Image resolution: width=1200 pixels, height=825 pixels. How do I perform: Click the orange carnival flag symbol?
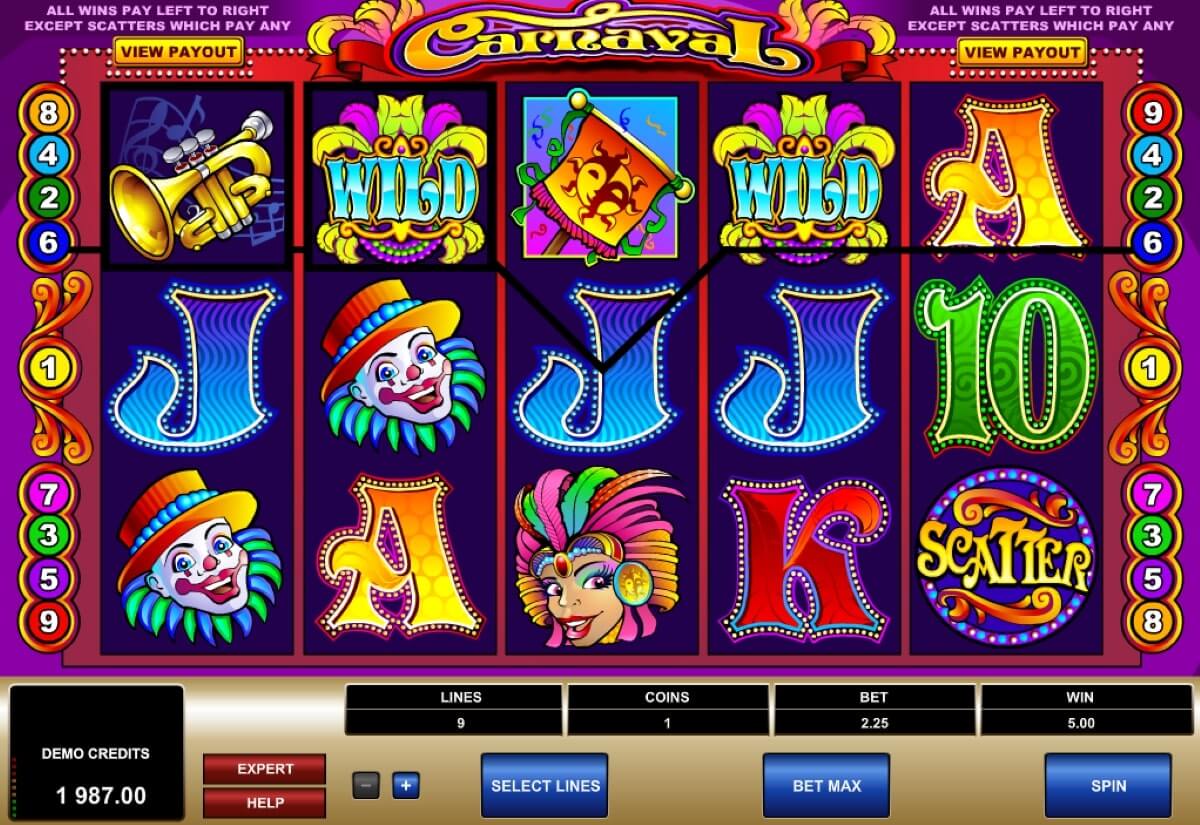click(601, 177)
